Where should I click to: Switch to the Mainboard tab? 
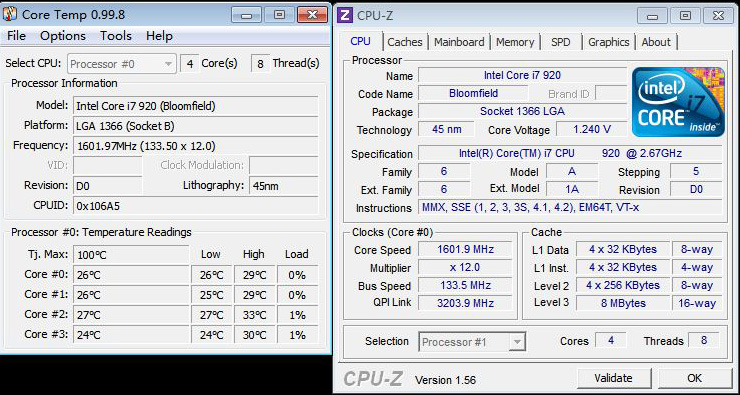459,42
